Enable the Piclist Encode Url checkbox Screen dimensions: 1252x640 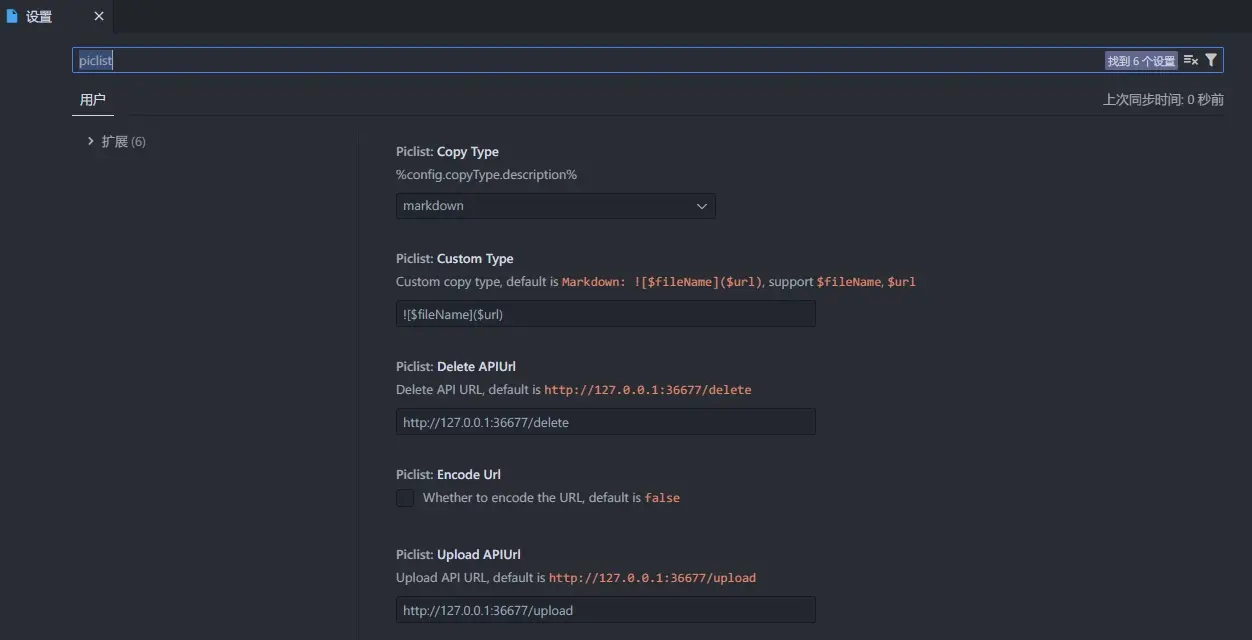(x=404, y=497)
